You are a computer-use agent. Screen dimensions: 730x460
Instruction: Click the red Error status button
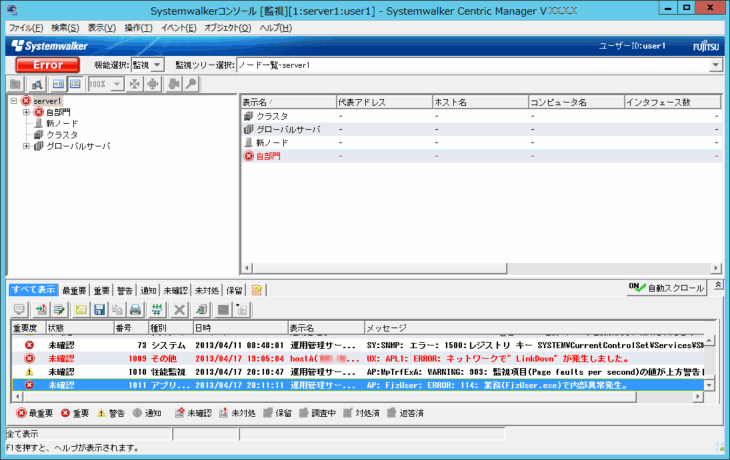[47, 65]
